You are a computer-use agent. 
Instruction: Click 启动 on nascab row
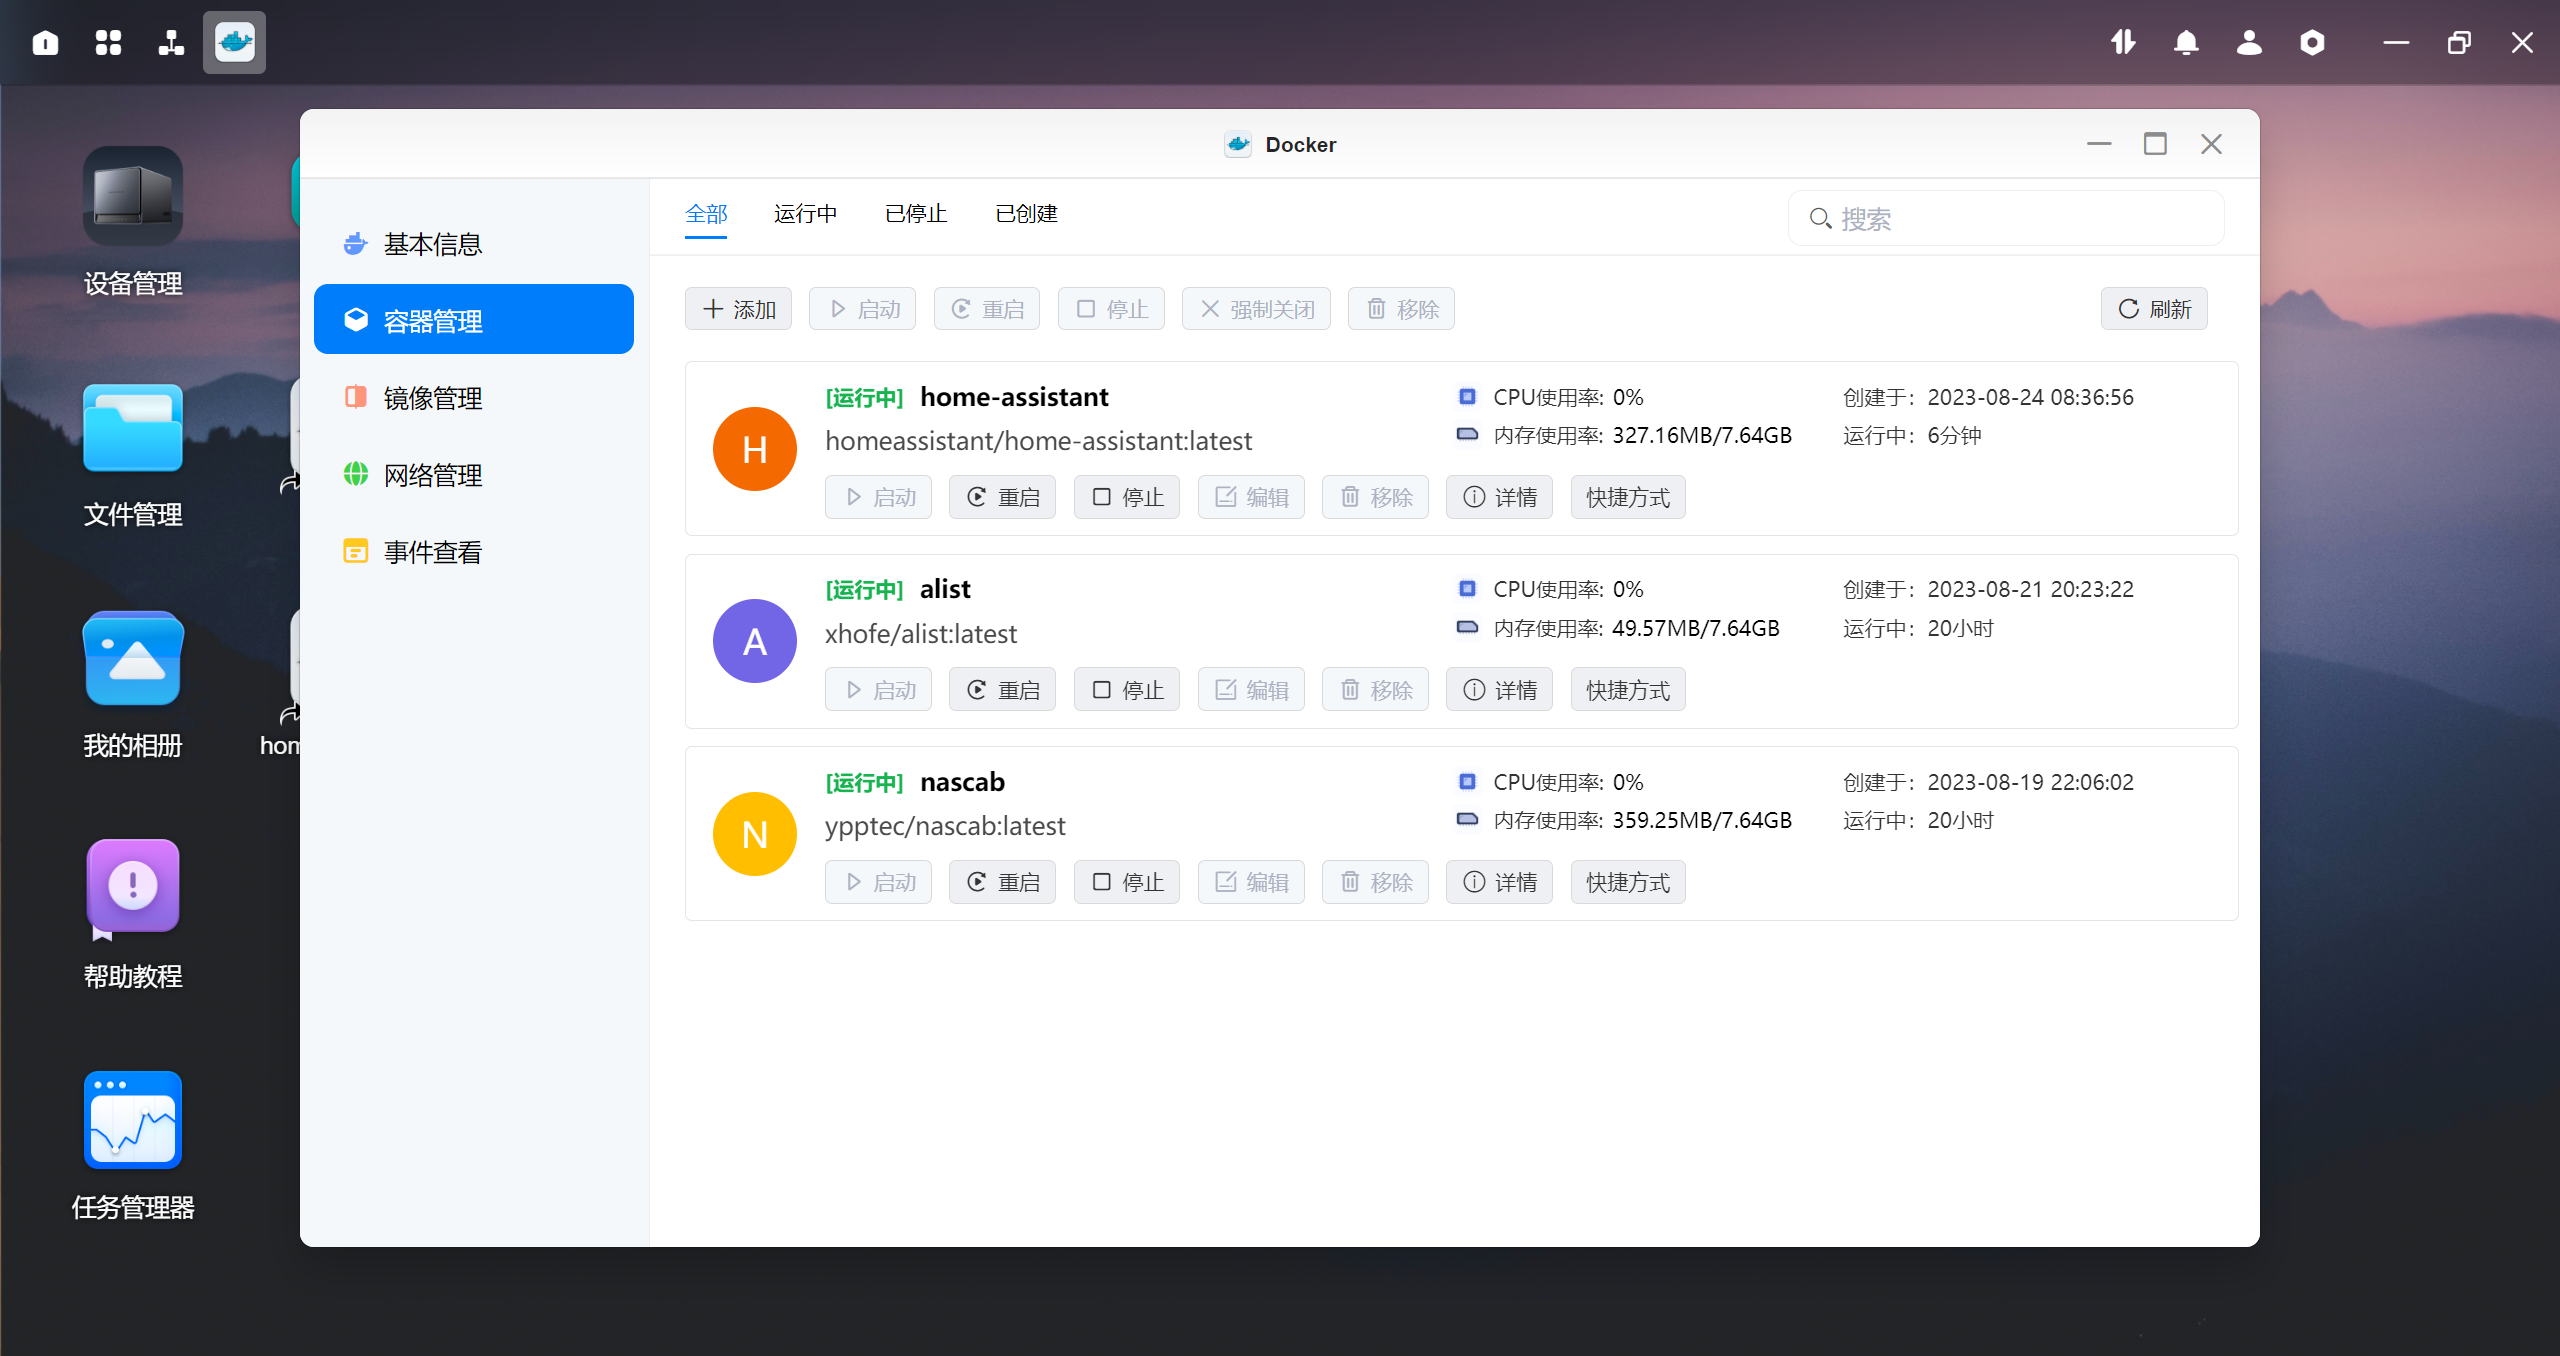click(878, 882)
